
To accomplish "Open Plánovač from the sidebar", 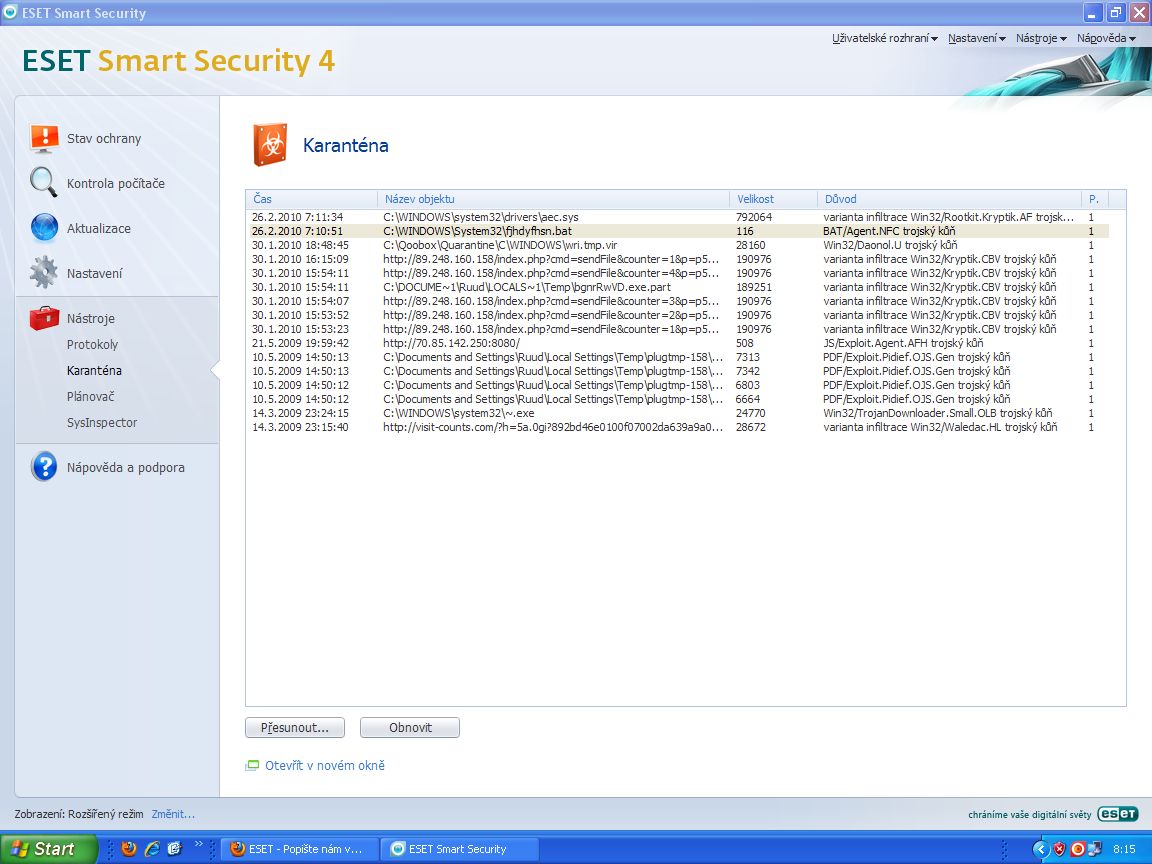I will click(x=88, y=397).
